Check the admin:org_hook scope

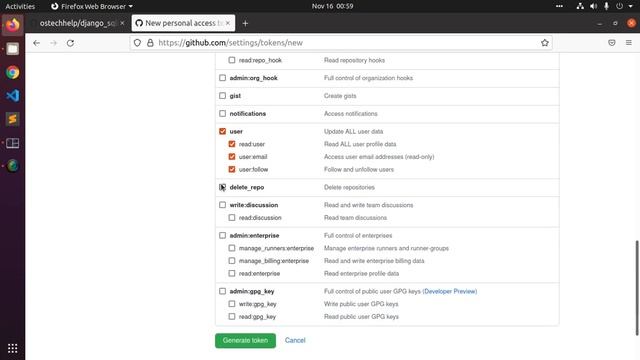point(222,78)
